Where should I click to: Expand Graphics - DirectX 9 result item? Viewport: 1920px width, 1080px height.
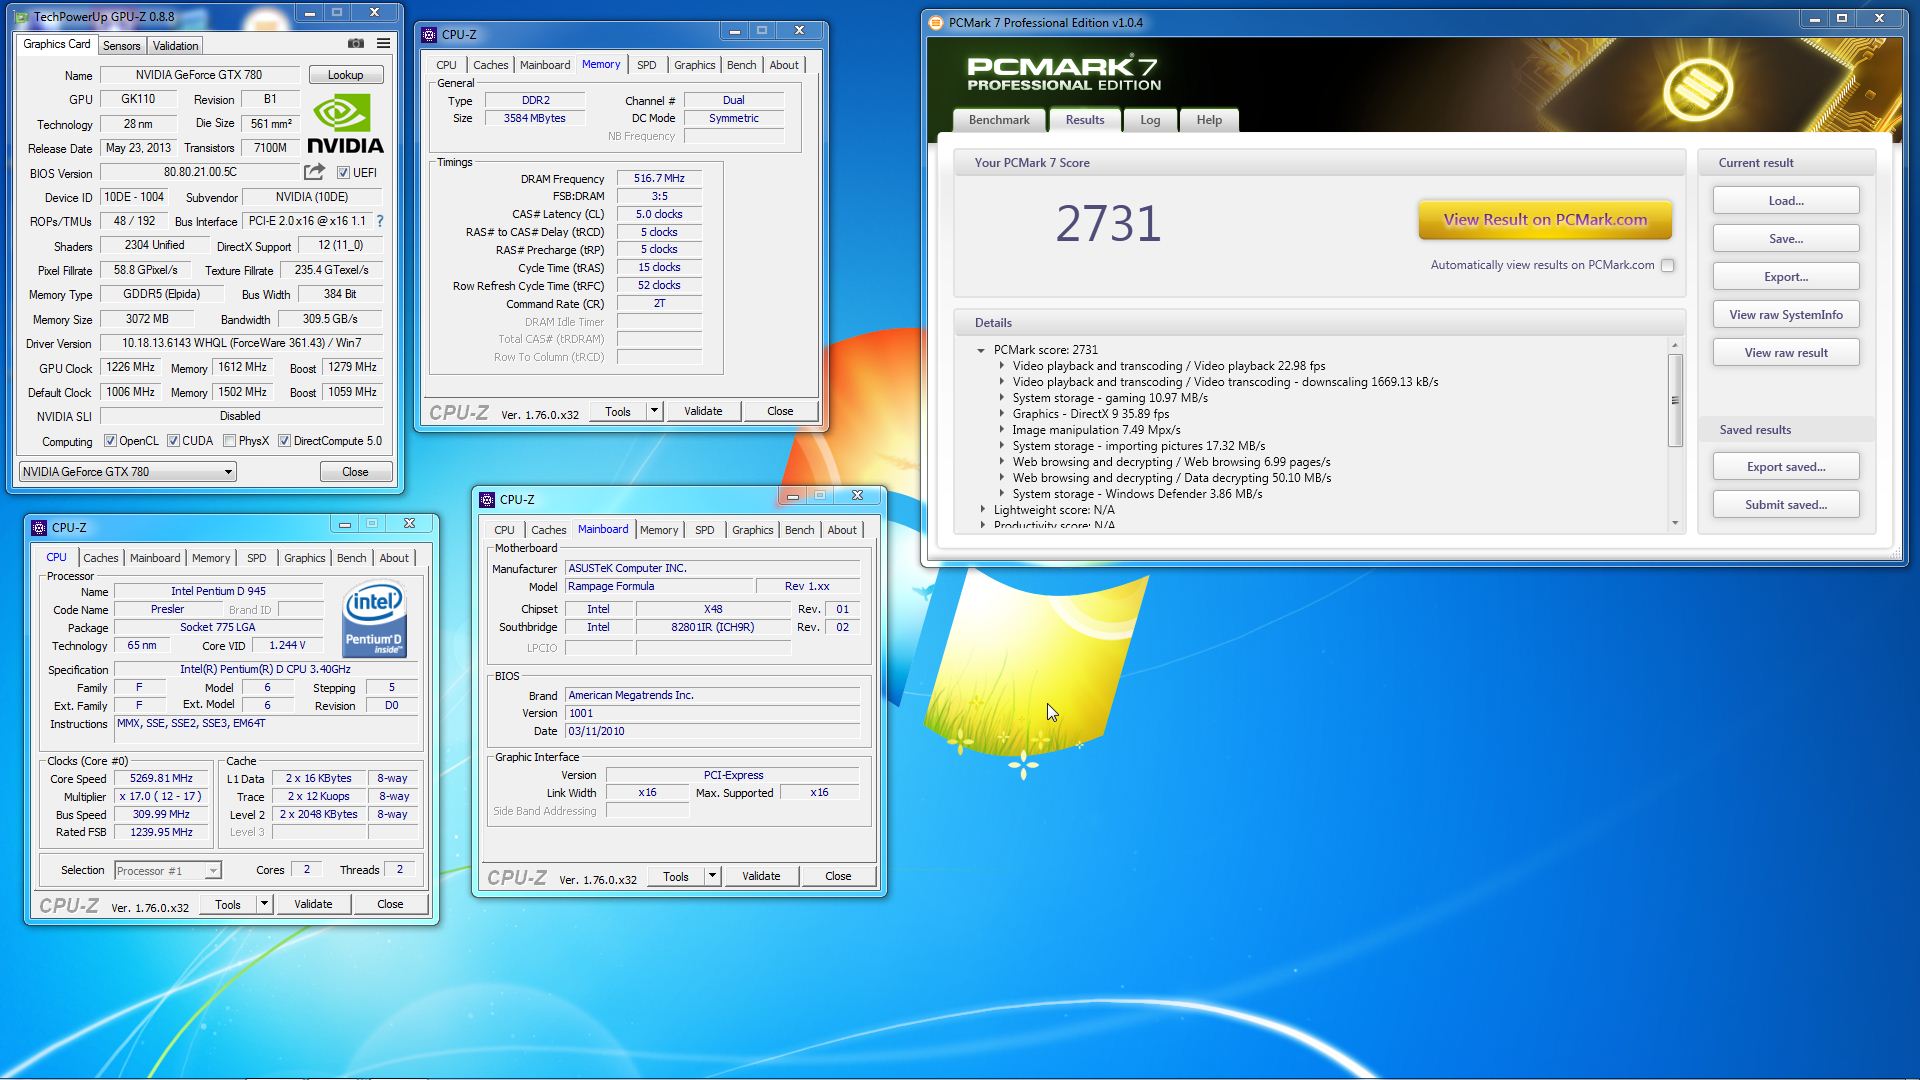(x=1001, y=414)
